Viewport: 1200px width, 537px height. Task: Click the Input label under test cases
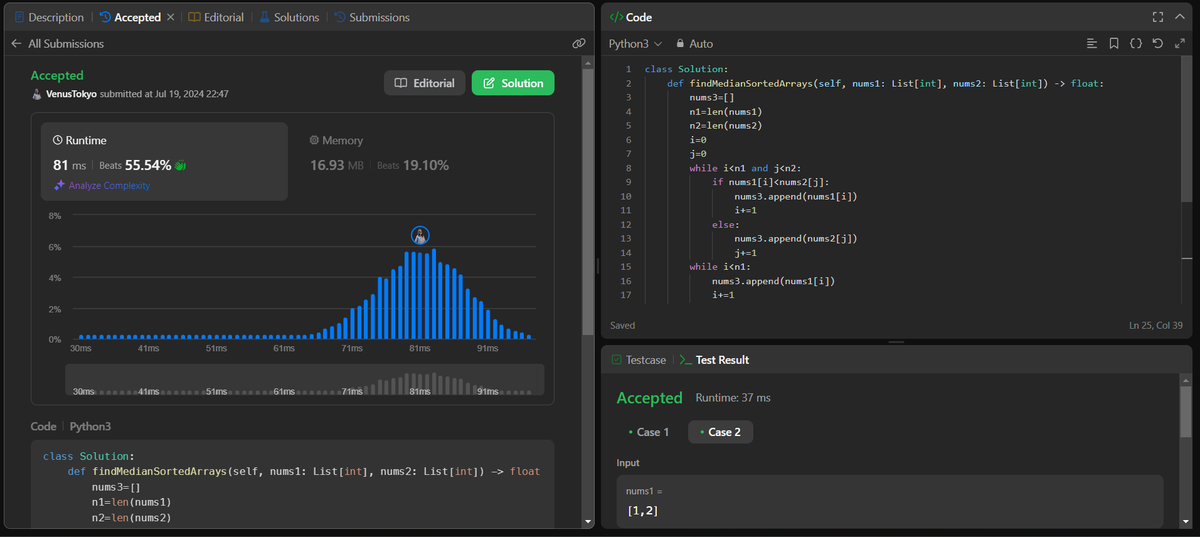628,463
